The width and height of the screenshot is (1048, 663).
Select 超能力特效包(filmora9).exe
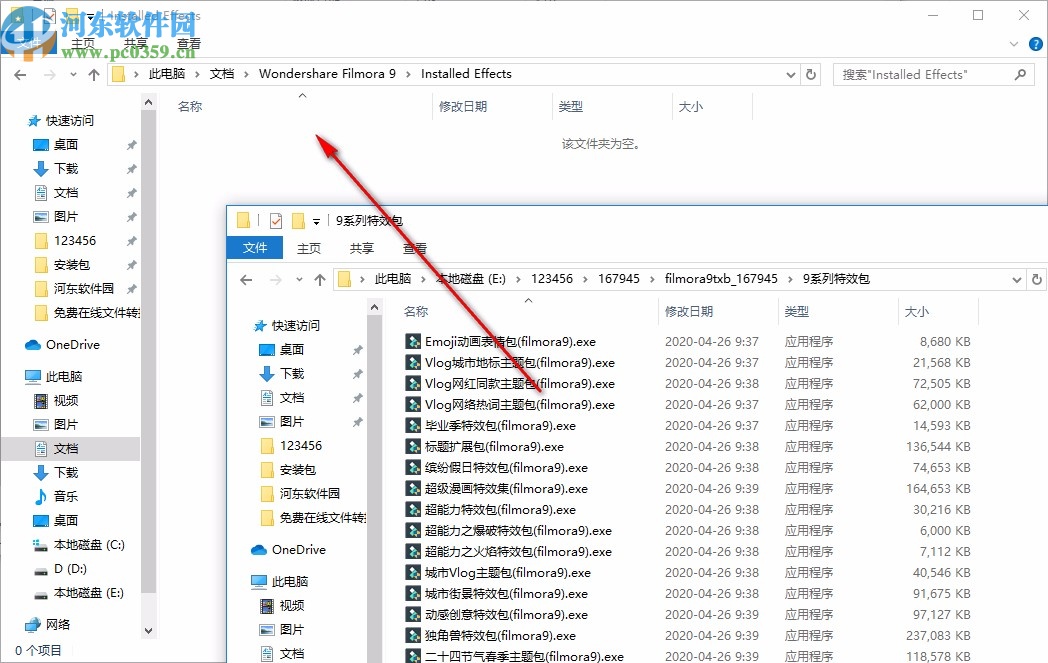(x=490, y=510)
